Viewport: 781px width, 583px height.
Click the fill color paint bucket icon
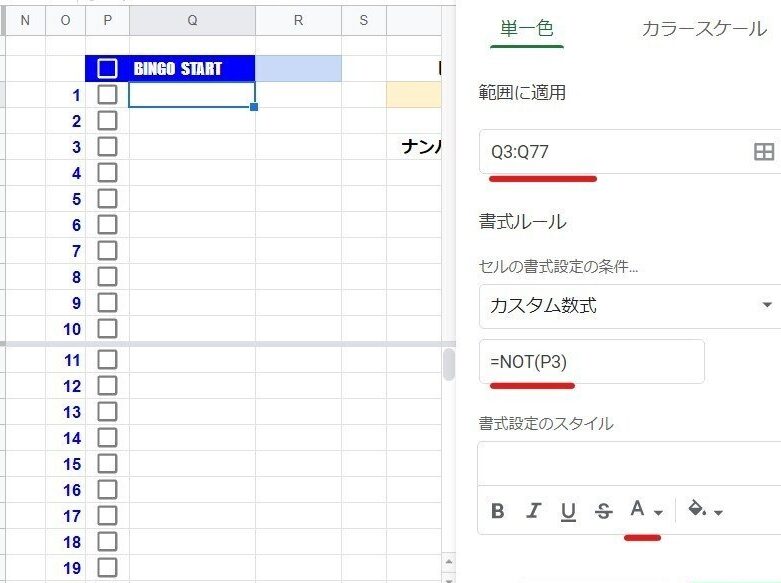tap(697, 510)
